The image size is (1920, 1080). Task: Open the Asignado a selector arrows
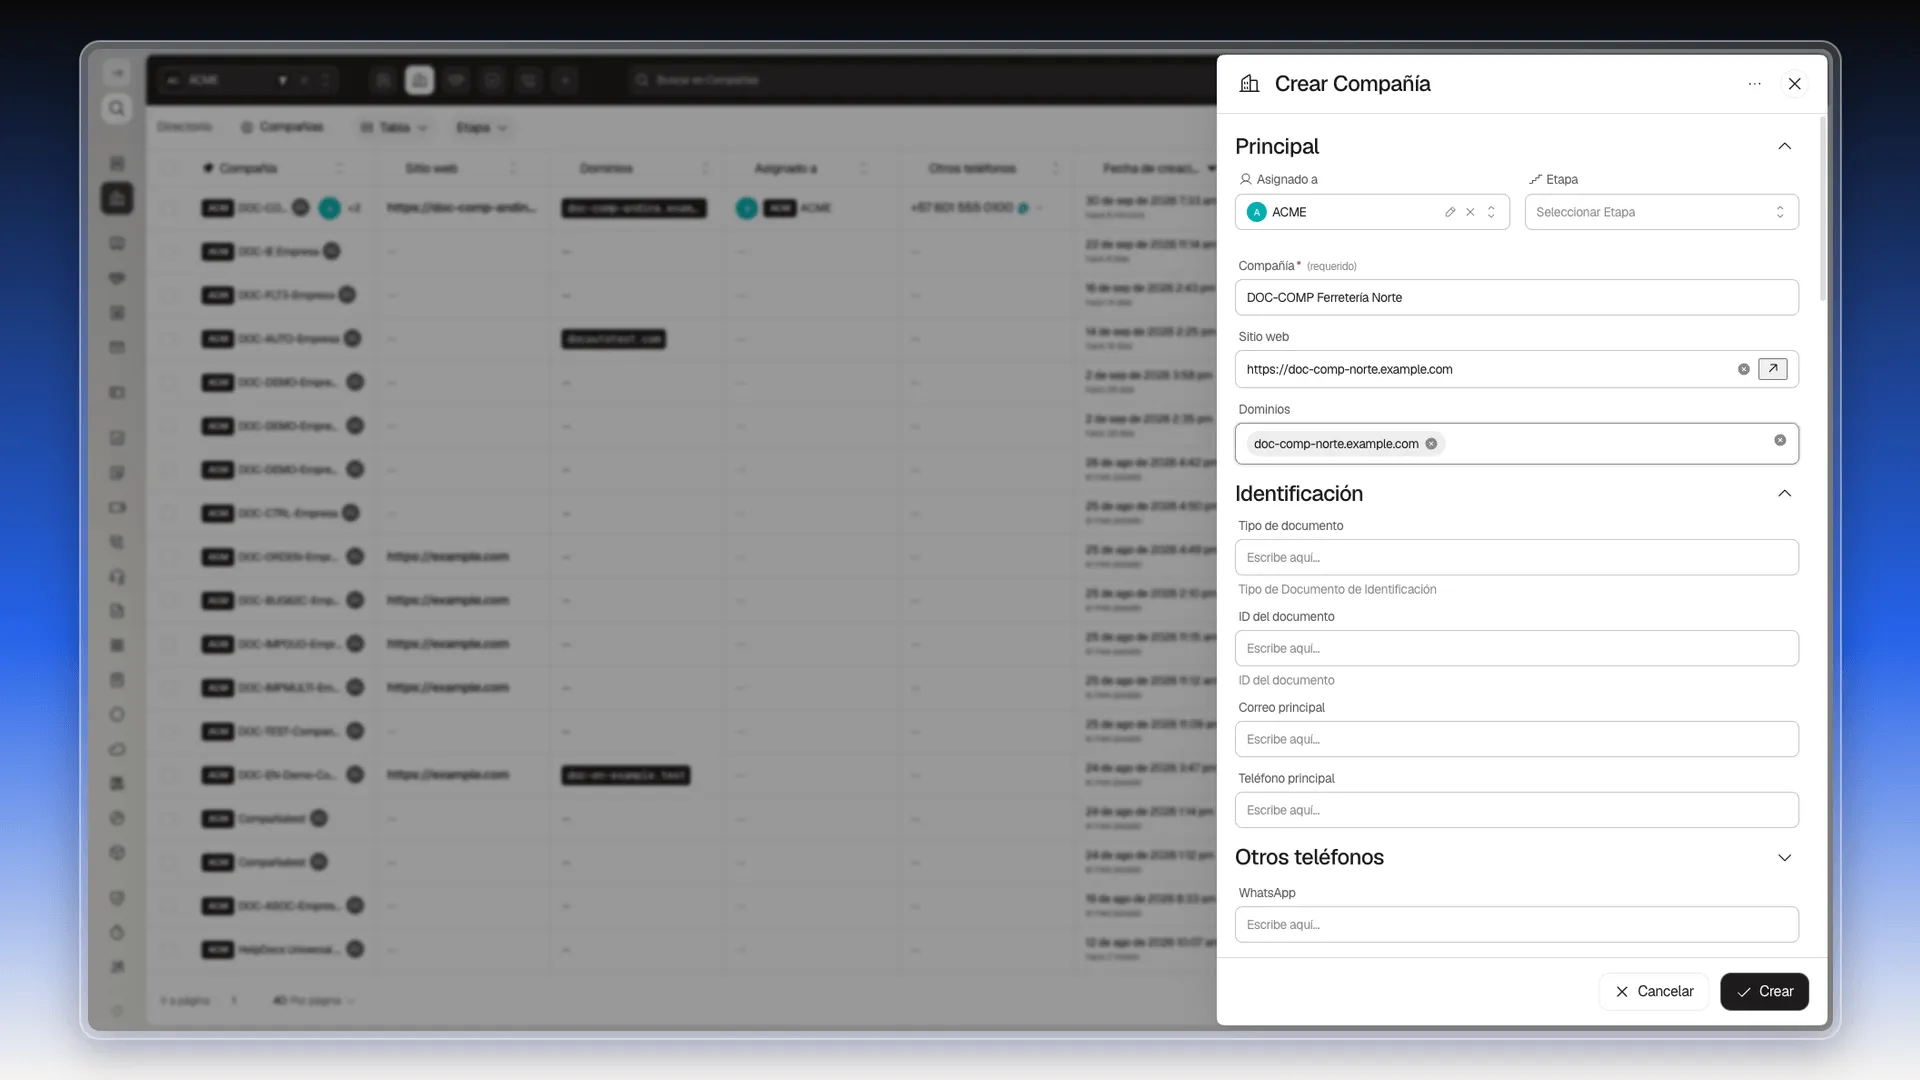coord(1491,212)
